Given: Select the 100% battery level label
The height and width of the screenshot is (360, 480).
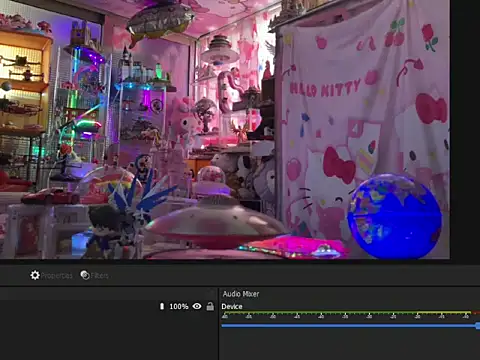Looking at the screenshot, I should pos(179,306).
